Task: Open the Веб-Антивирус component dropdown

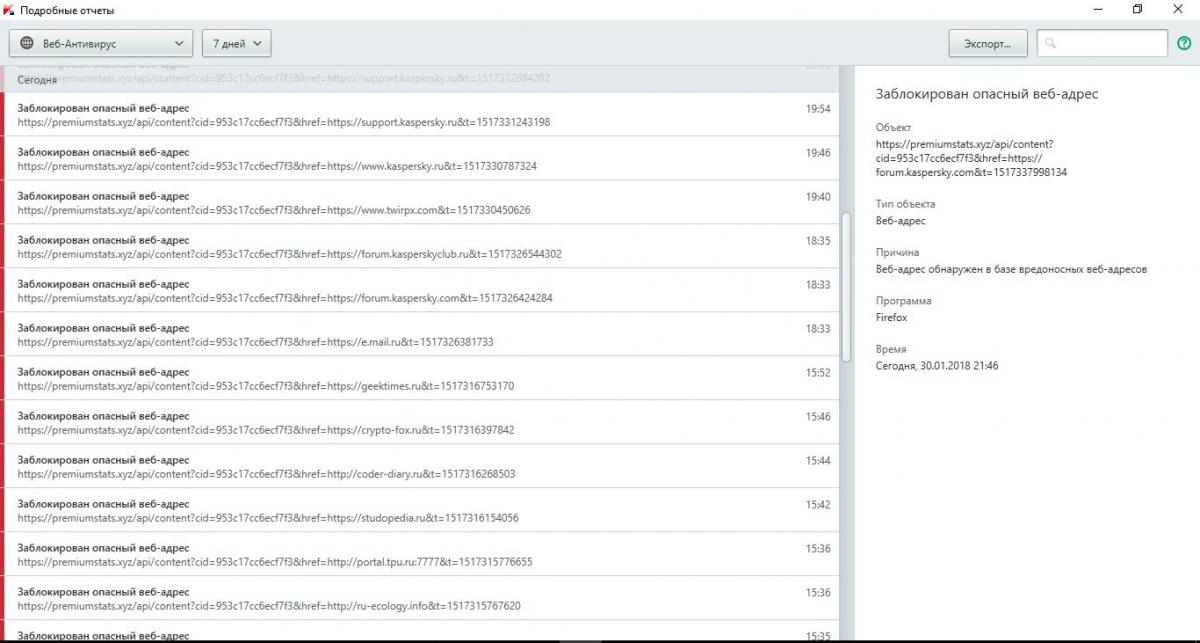Action: [x=101, y=44]
